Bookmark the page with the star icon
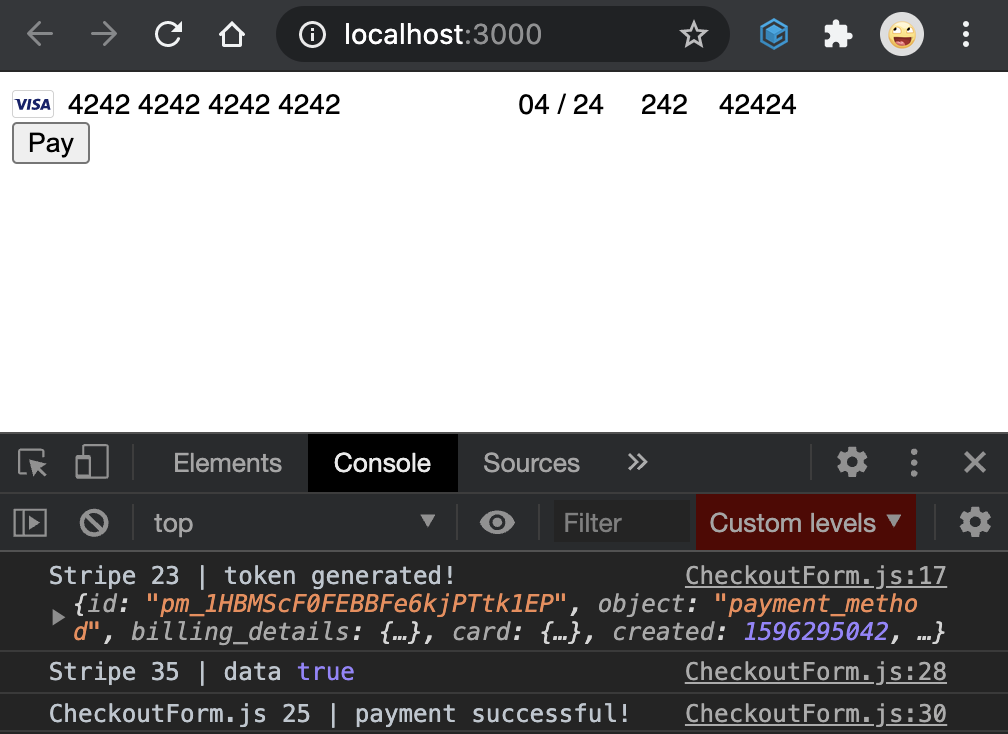 coord(694,33)
